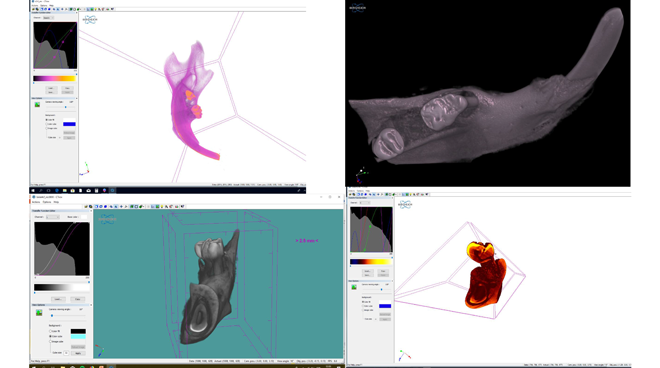Collapse View Options panel in teal-background window
Viewport: 660px width, 368px height.
tap(91, 305)
